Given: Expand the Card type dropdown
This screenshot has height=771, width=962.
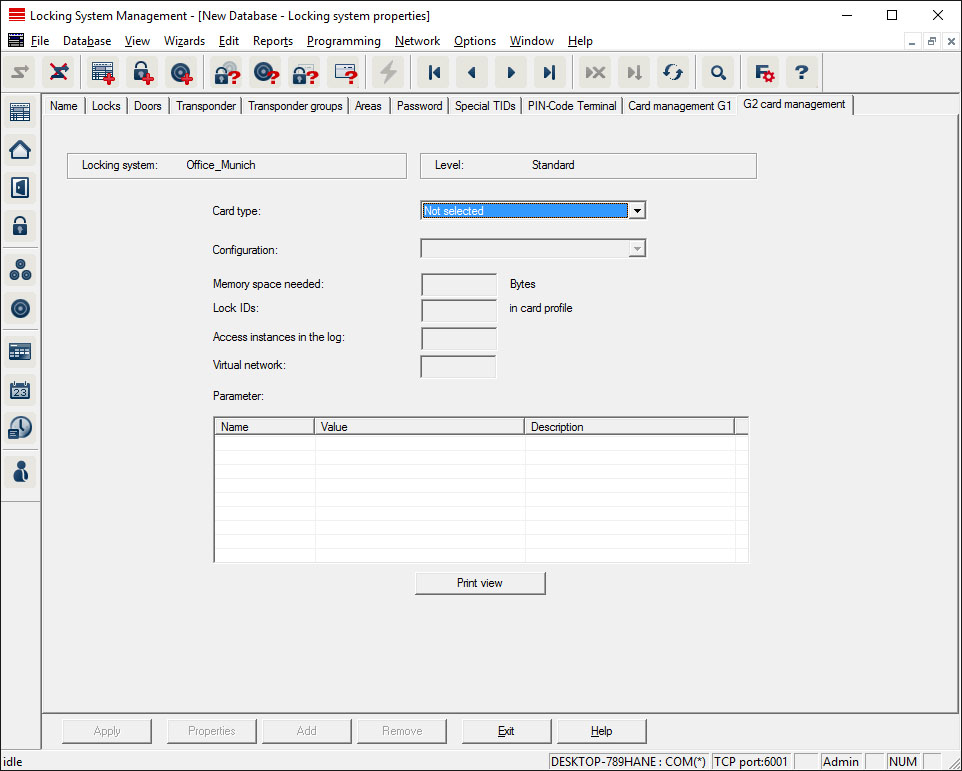Looking at the screenshot, I should click(x=637, y=211).
